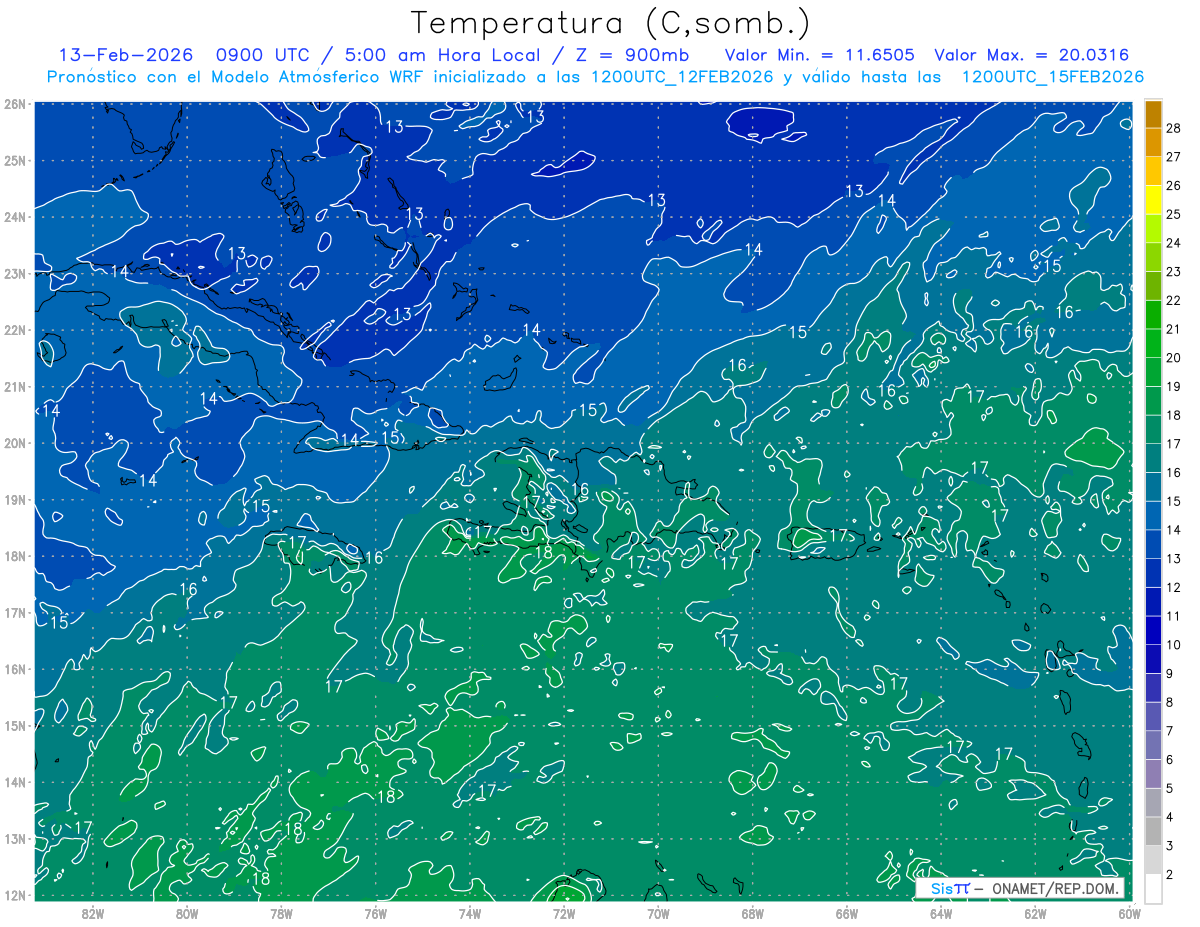Click the '23N' latitude label
This screenshot has height=927, width=1200.
pos(14,273)
